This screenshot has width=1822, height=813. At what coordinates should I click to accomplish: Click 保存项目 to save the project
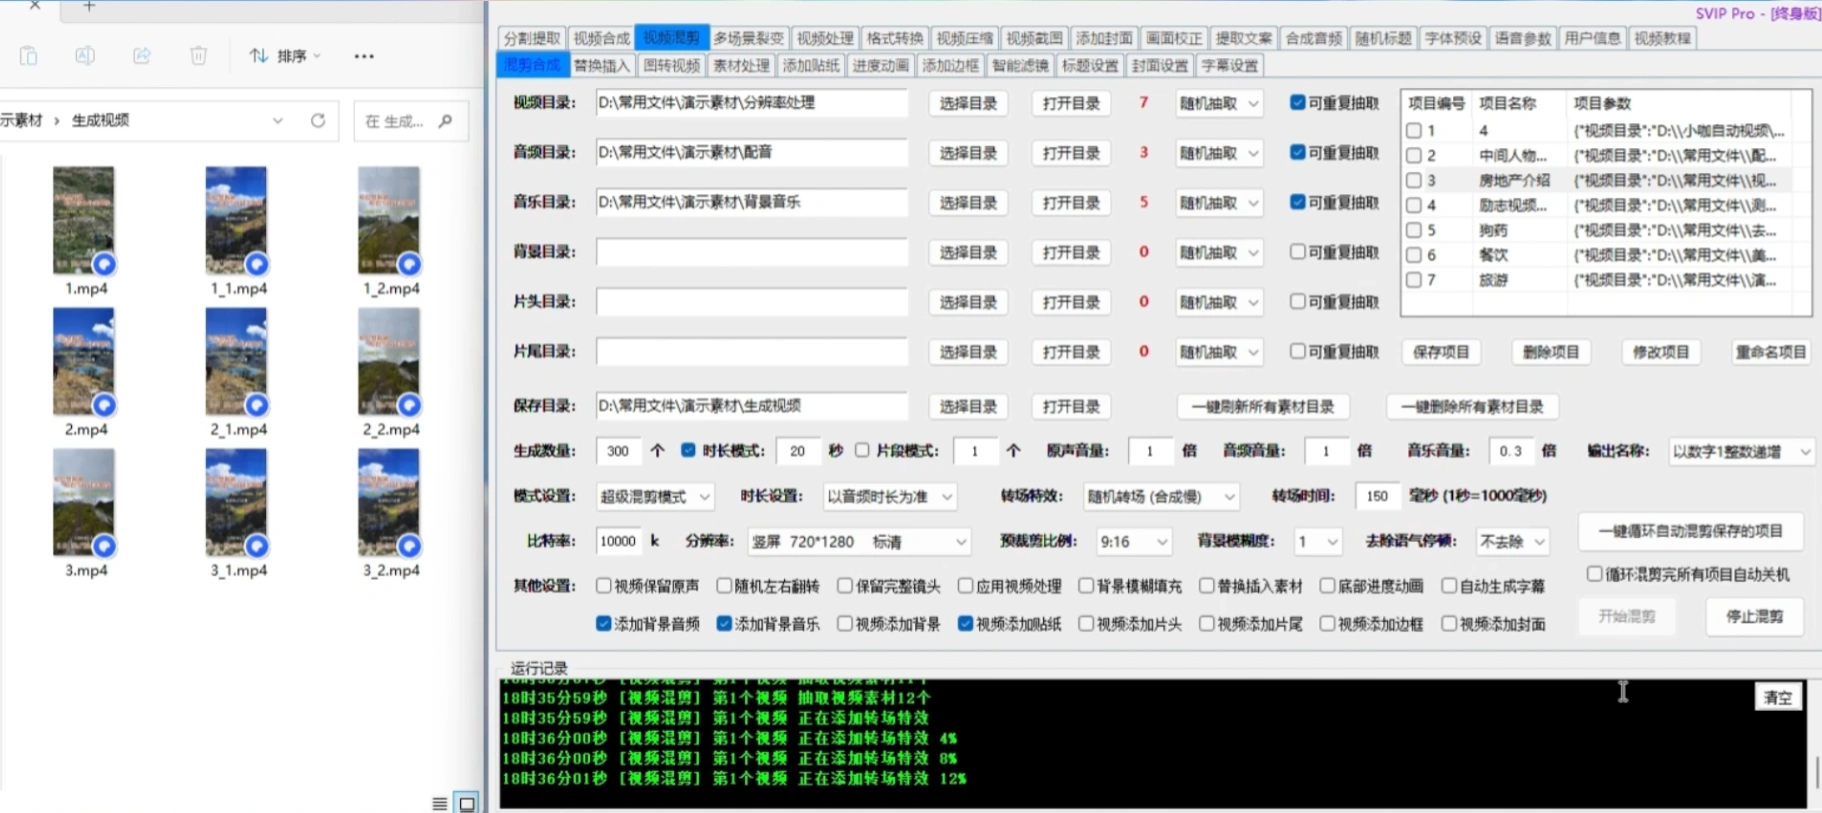pyautogui.click(x=1441, y=352)
